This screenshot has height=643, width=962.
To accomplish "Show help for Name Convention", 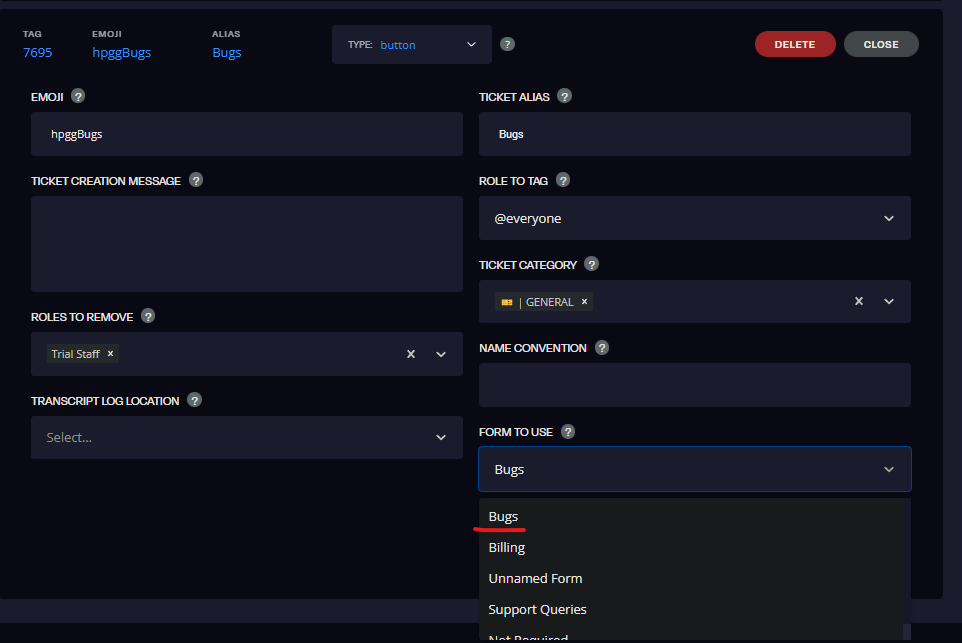I will pyautogui.click(x=602, y=348).
